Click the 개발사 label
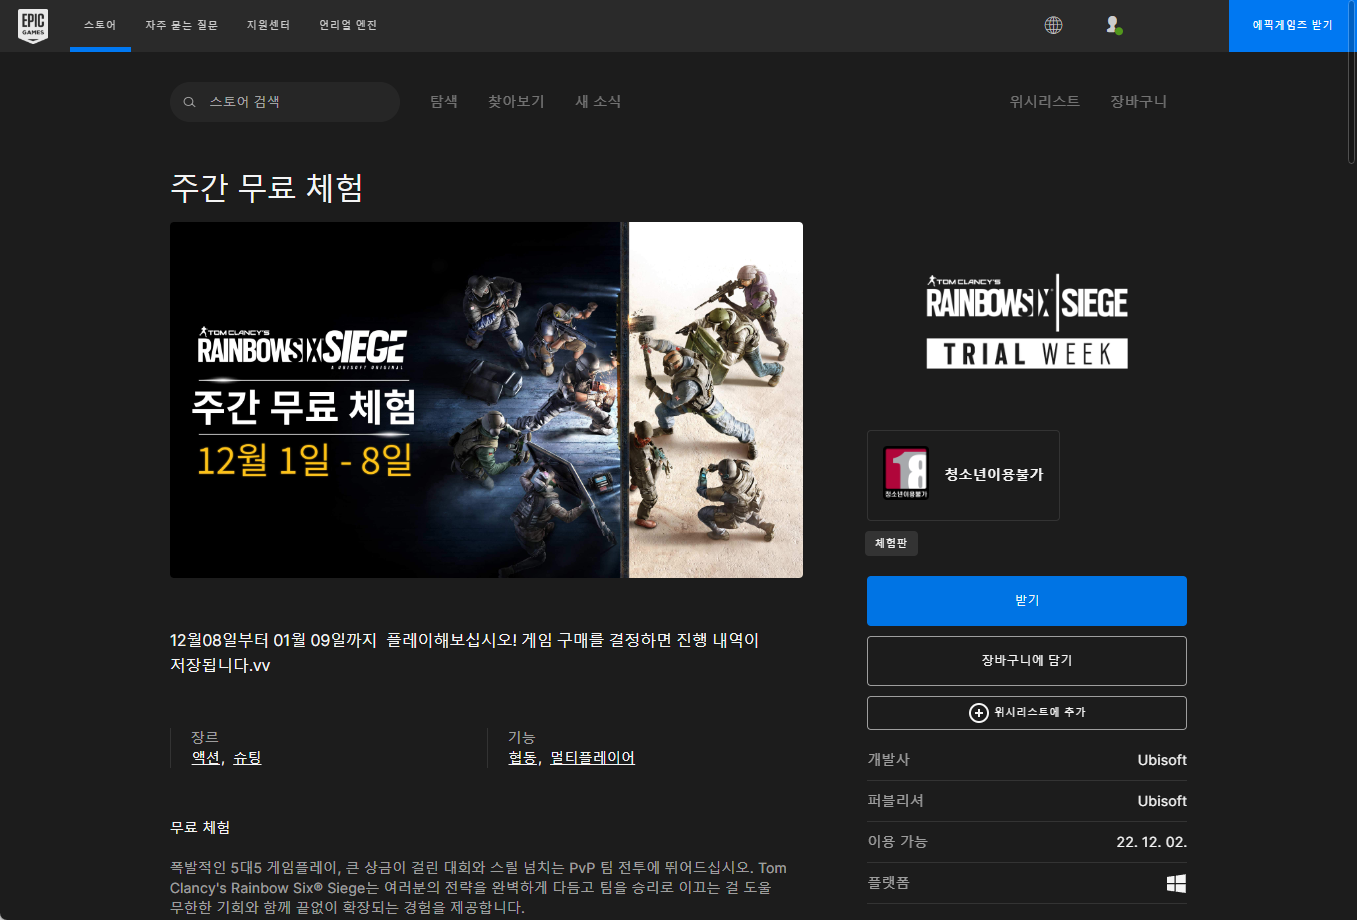The width and height of the screenshot is (1357, 920). [x=888, y=760]
